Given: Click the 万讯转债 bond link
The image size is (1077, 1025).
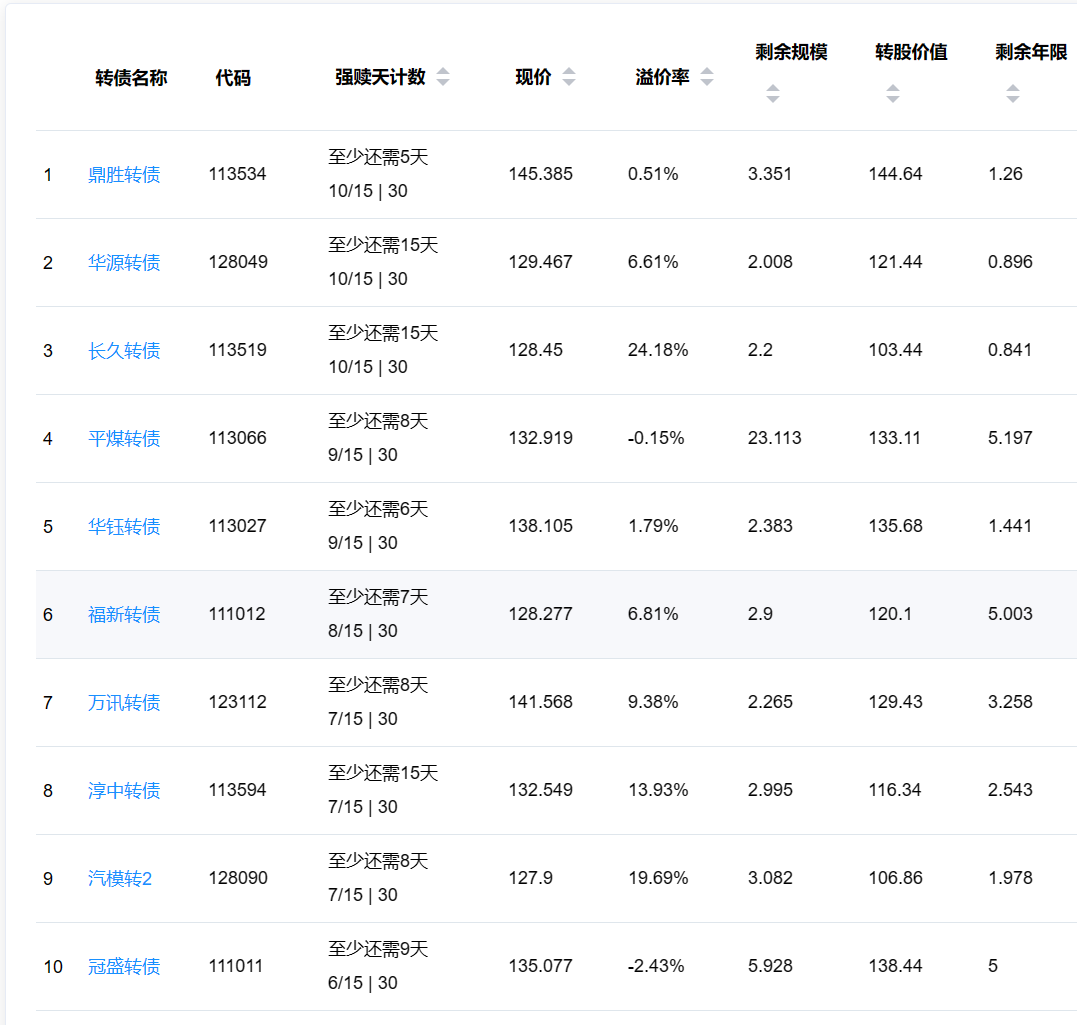Looking at the screenshot, I should [124, 703].
